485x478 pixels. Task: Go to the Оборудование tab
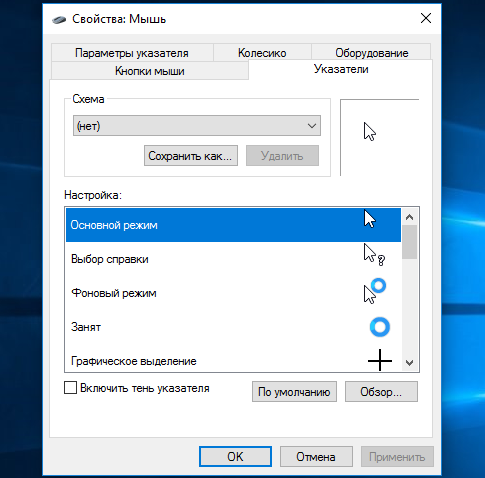coord(371,53)
